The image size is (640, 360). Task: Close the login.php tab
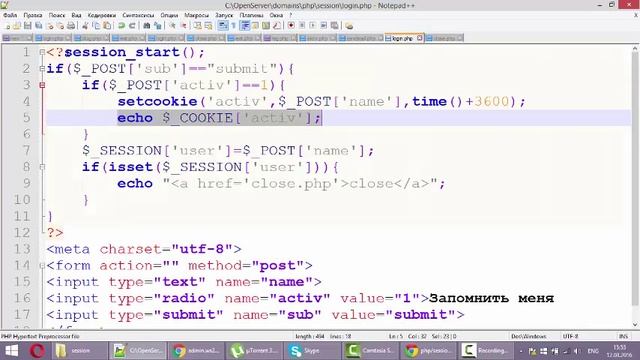420,38
